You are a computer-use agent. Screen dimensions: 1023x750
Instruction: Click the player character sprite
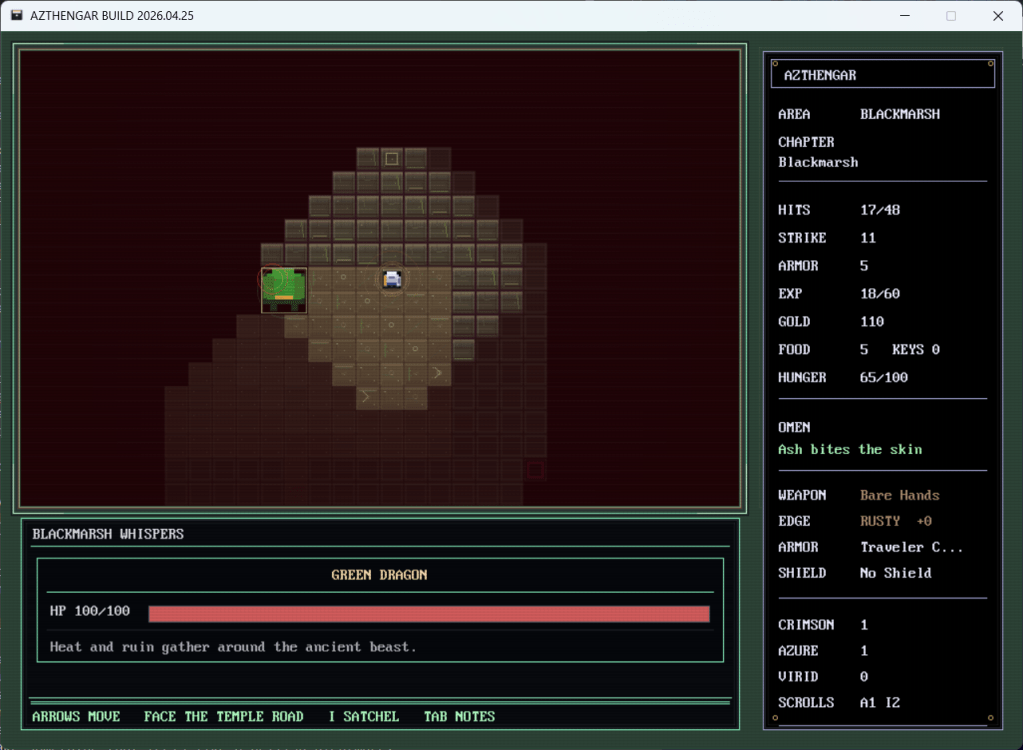(392, 279)
